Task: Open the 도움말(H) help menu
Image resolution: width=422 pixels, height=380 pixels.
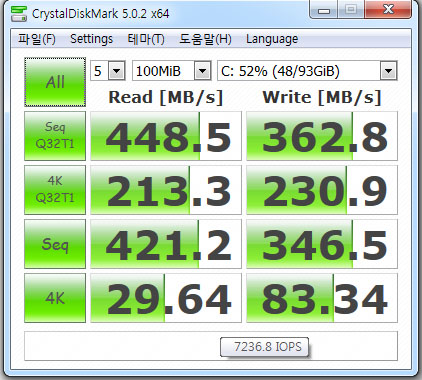Action: pyautogui.click(x=205, y=39)
